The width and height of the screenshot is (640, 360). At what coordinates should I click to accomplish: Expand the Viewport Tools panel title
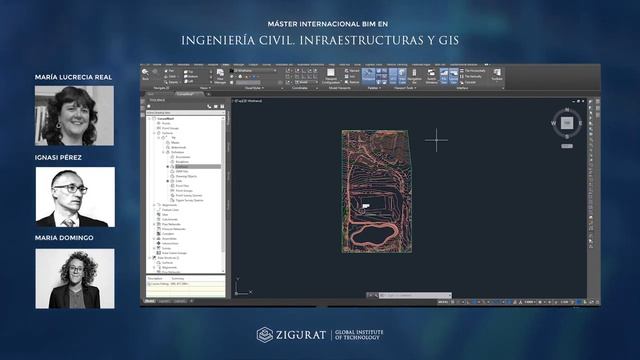pyautogui.click(x=405, y=88)
